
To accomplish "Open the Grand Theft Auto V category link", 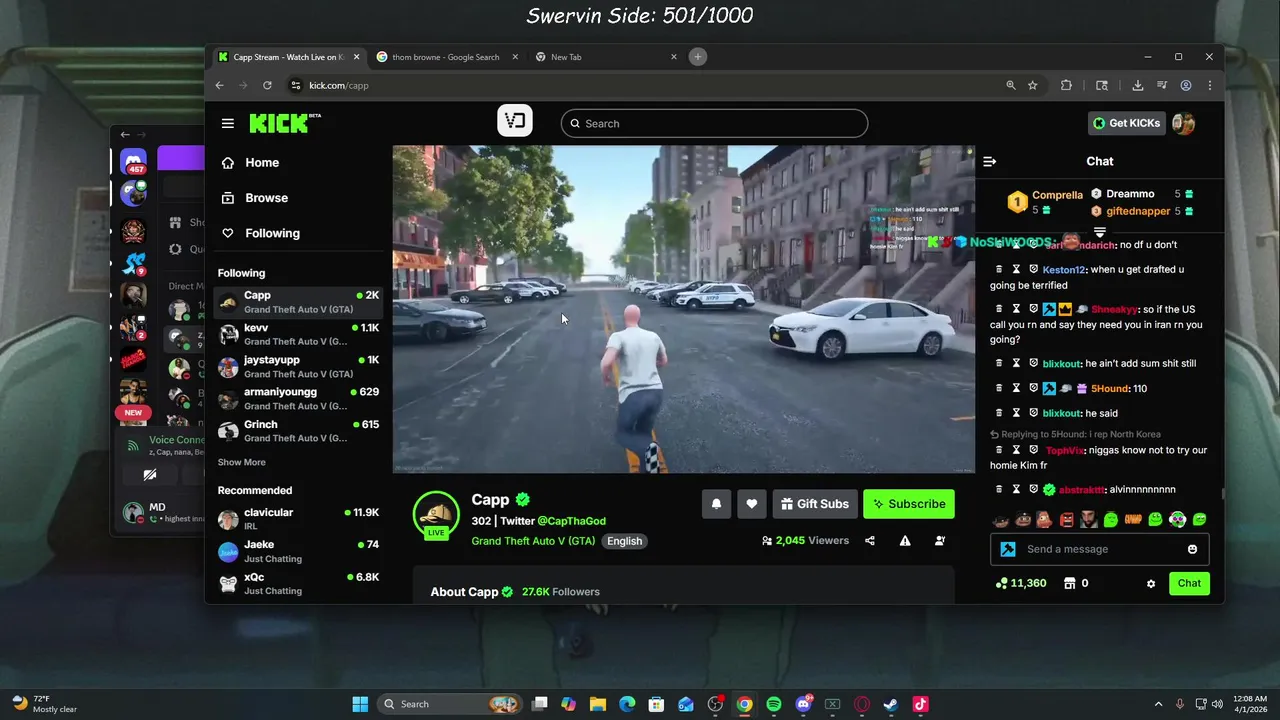I will tap(533, 541).
